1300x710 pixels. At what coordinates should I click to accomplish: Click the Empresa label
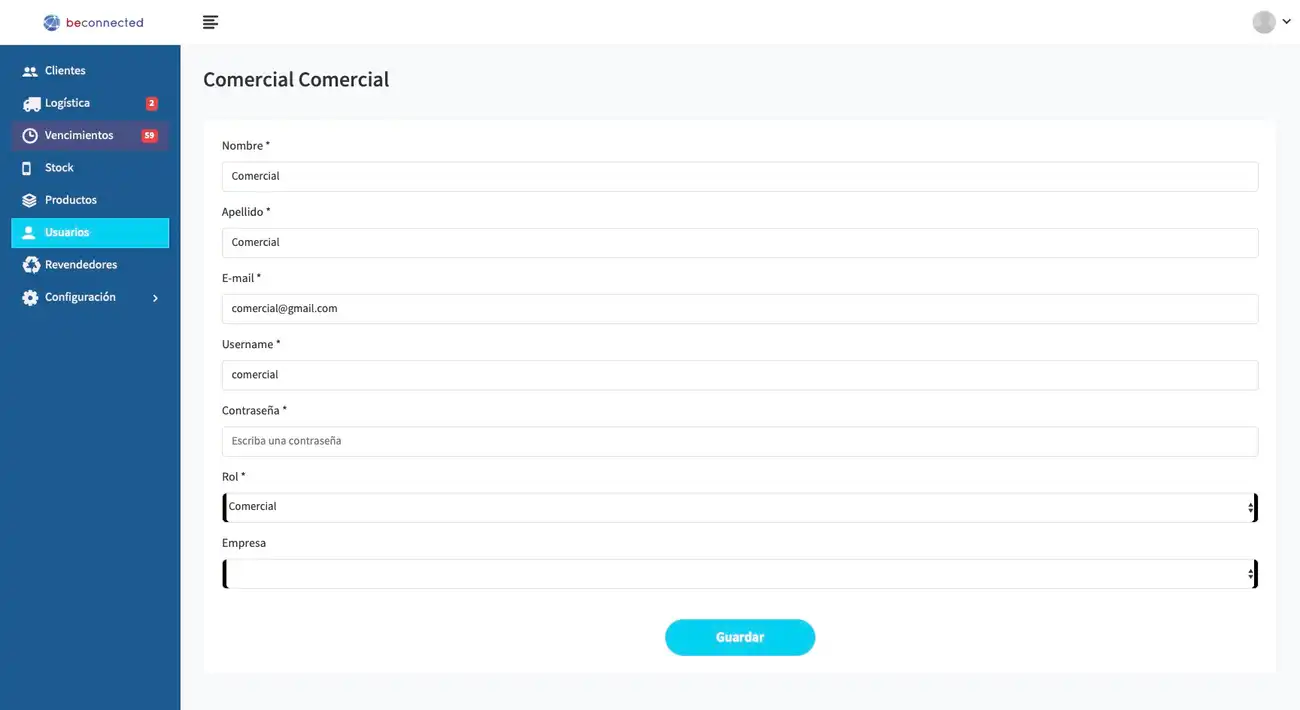[x=244, y=543]
